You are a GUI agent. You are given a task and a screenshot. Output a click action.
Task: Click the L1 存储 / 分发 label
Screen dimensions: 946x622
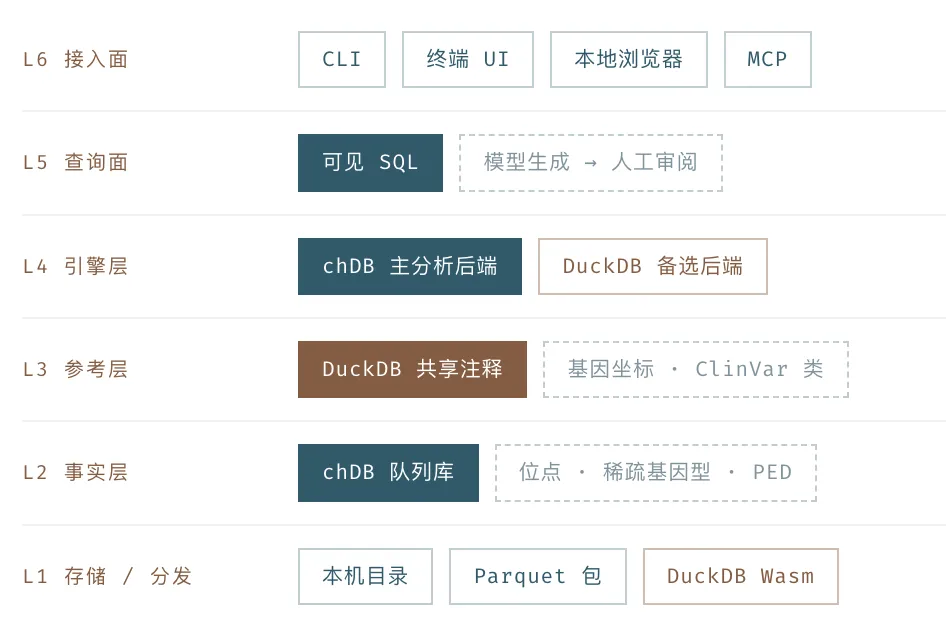click(x=107, y=577)
